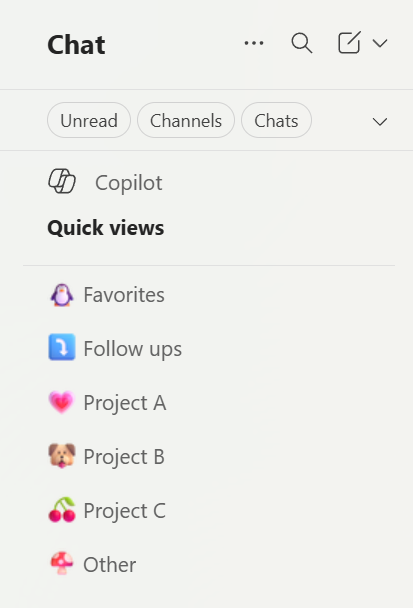Screen dimensions: 413x608
Task: Open the search magnifier icon
Action: point(302,43)
